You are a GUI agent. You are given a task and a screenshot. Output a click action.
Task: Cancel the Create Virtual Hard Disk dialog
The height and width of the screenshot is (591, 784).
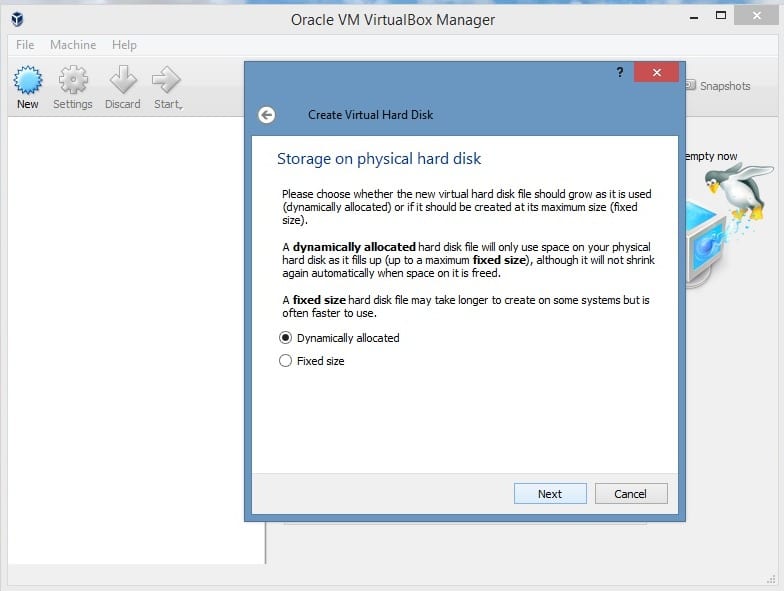click(x=630, y=493)
